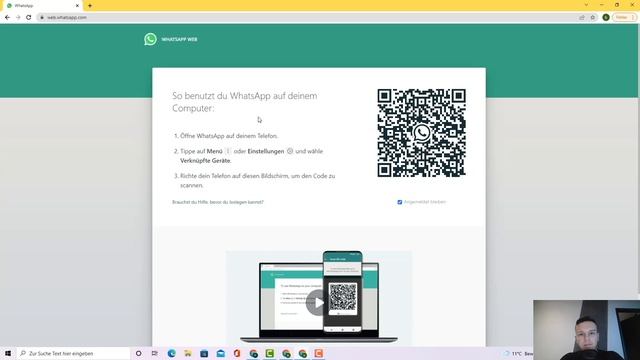Viewport: 640px width, 360px height.
Task: Bookmark this page with the star icon
Action: coord(593,18)
